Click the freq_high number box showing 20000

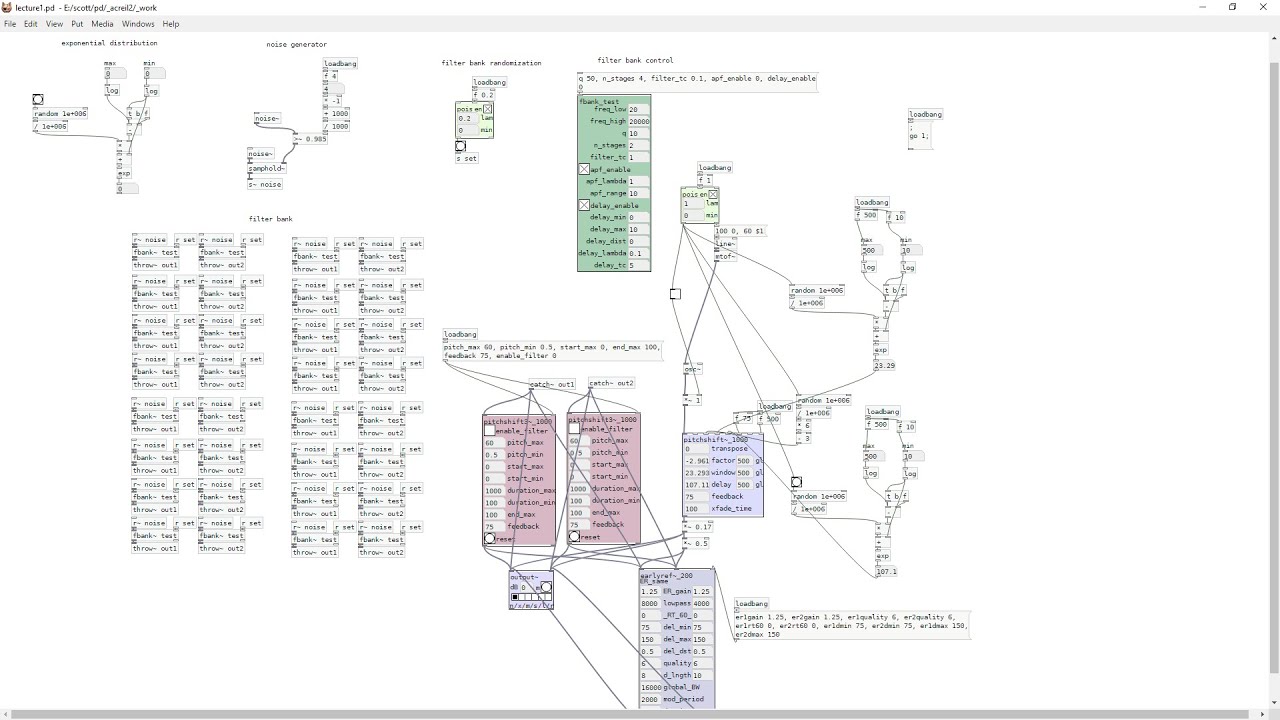tap(638, 122)
